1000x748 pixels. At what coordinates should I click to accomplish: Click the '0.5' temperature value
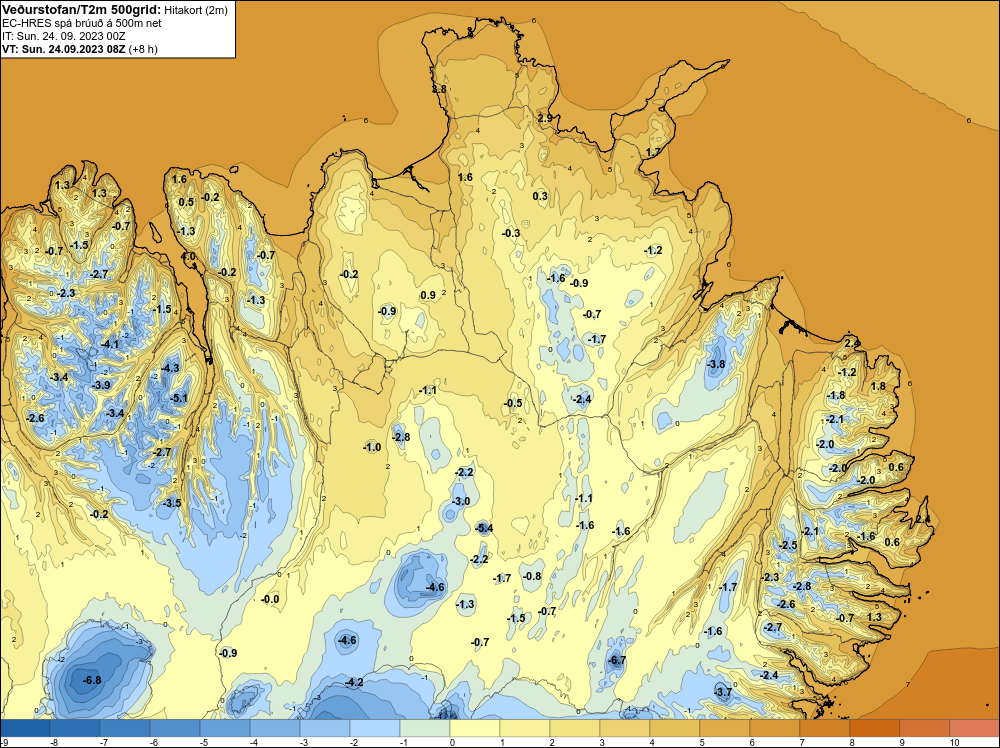(x=186, y=202)
